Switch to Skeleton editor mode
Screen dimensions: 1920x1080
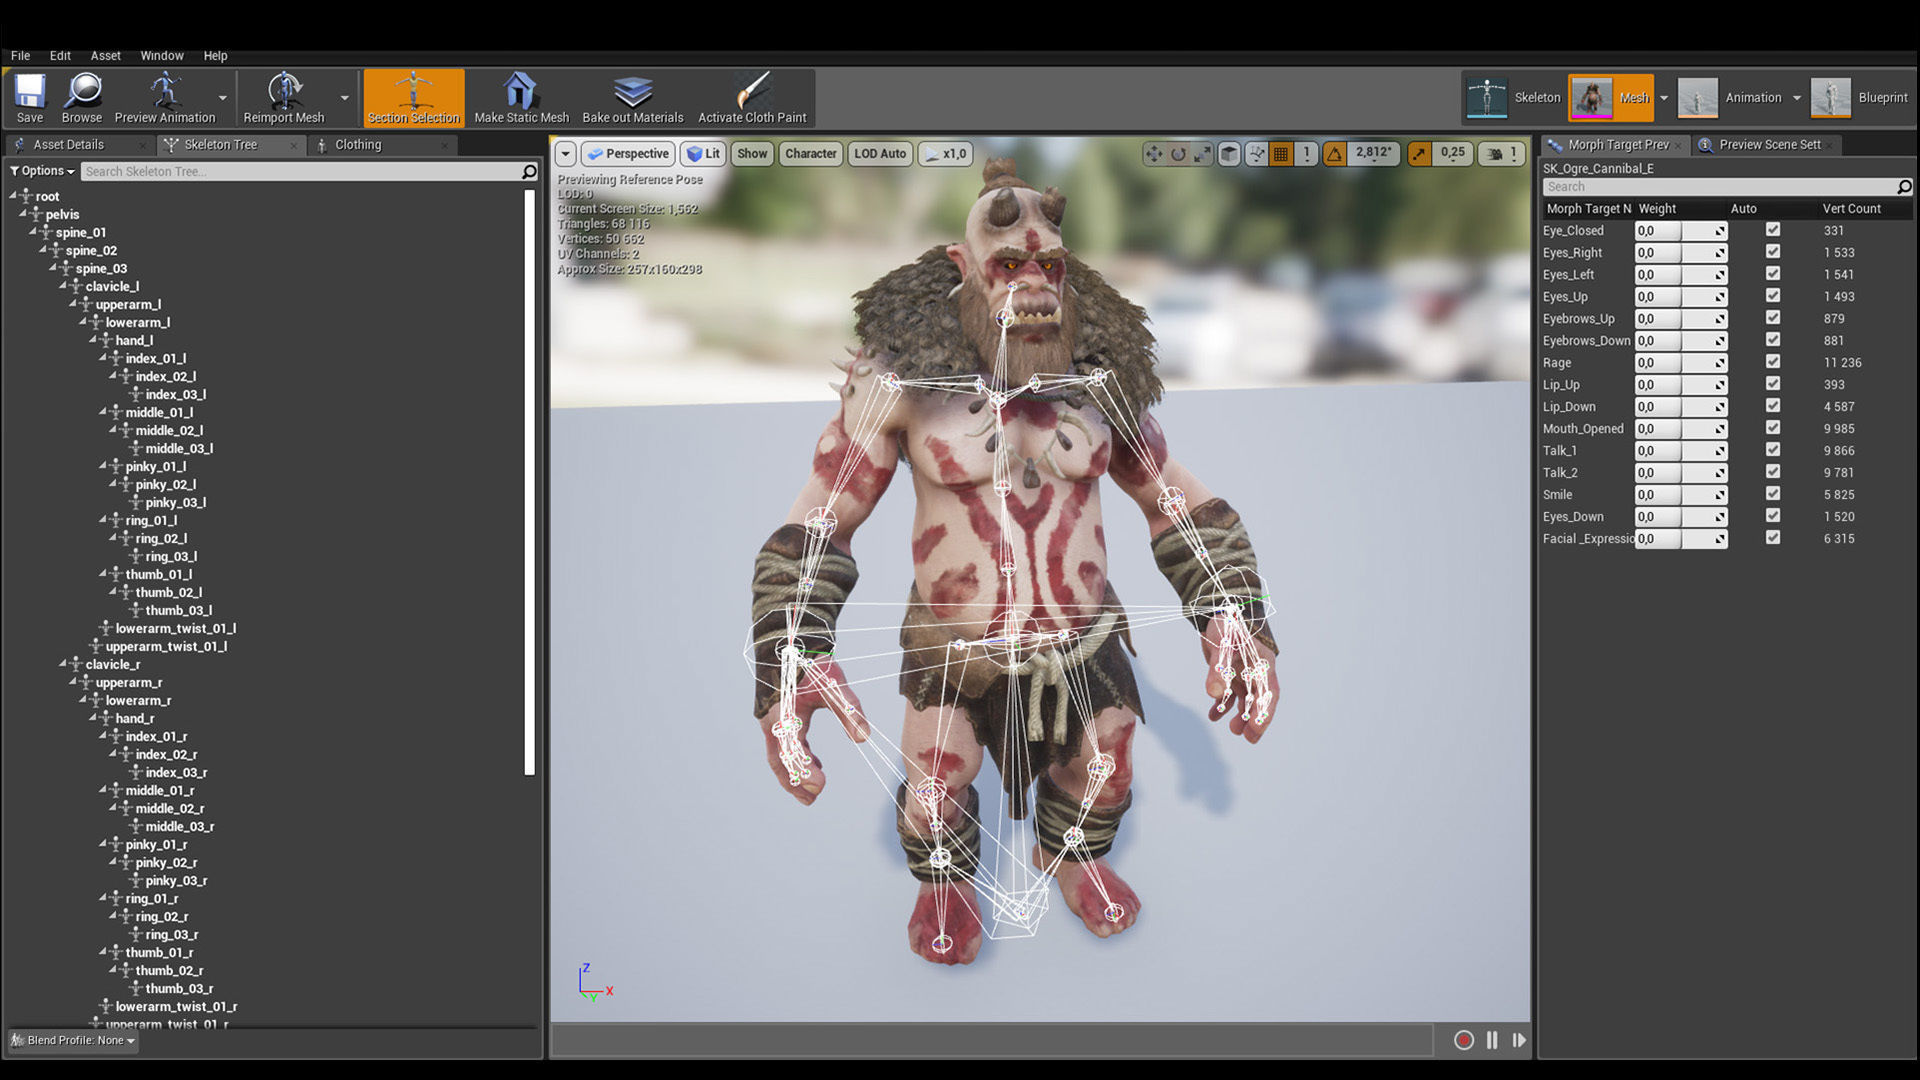1514,97
